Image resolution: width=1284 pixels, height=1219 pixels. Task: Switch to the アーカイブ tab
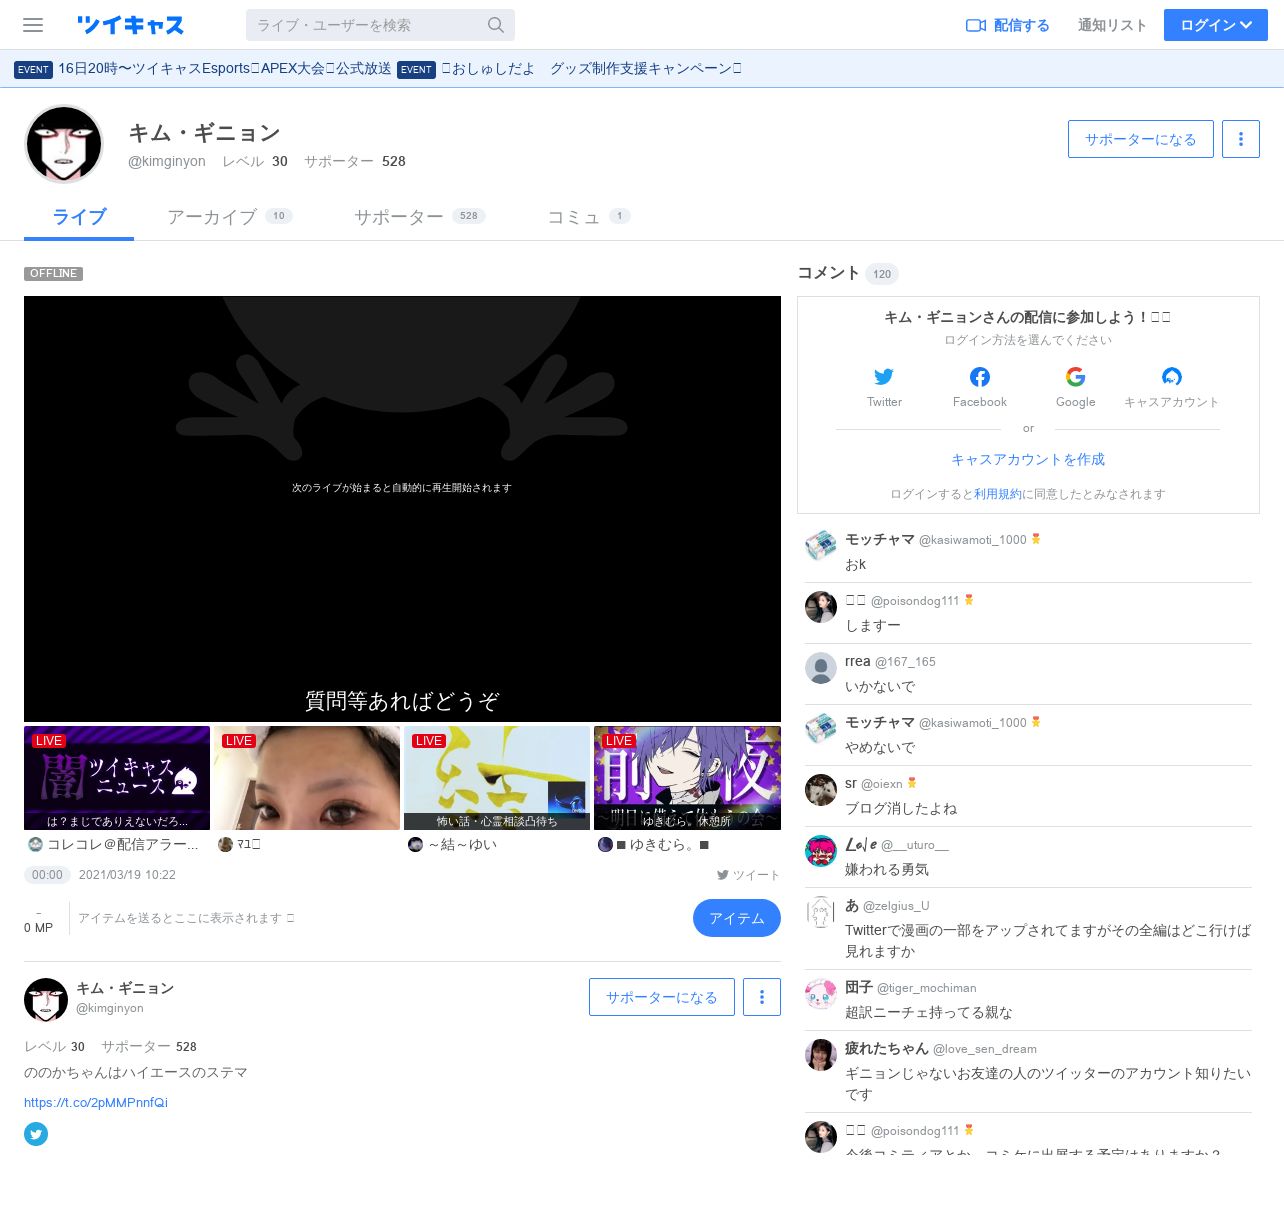(212, 217)
